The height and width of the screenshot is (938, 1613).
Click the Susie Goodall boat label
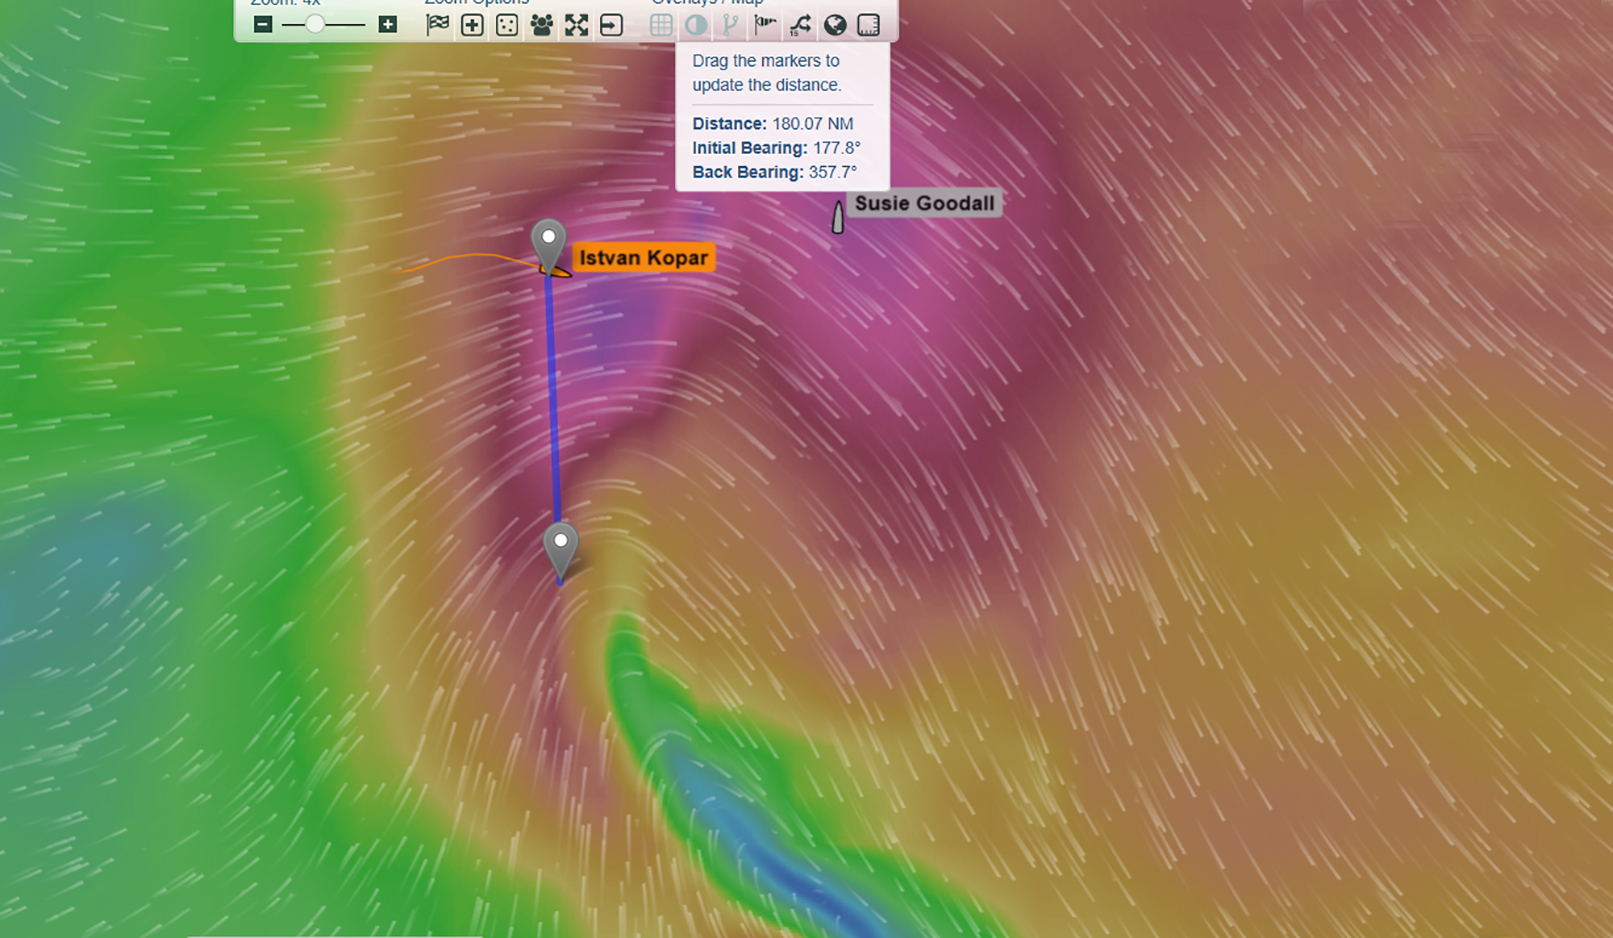pyautogui.click(x=924, y=203)
